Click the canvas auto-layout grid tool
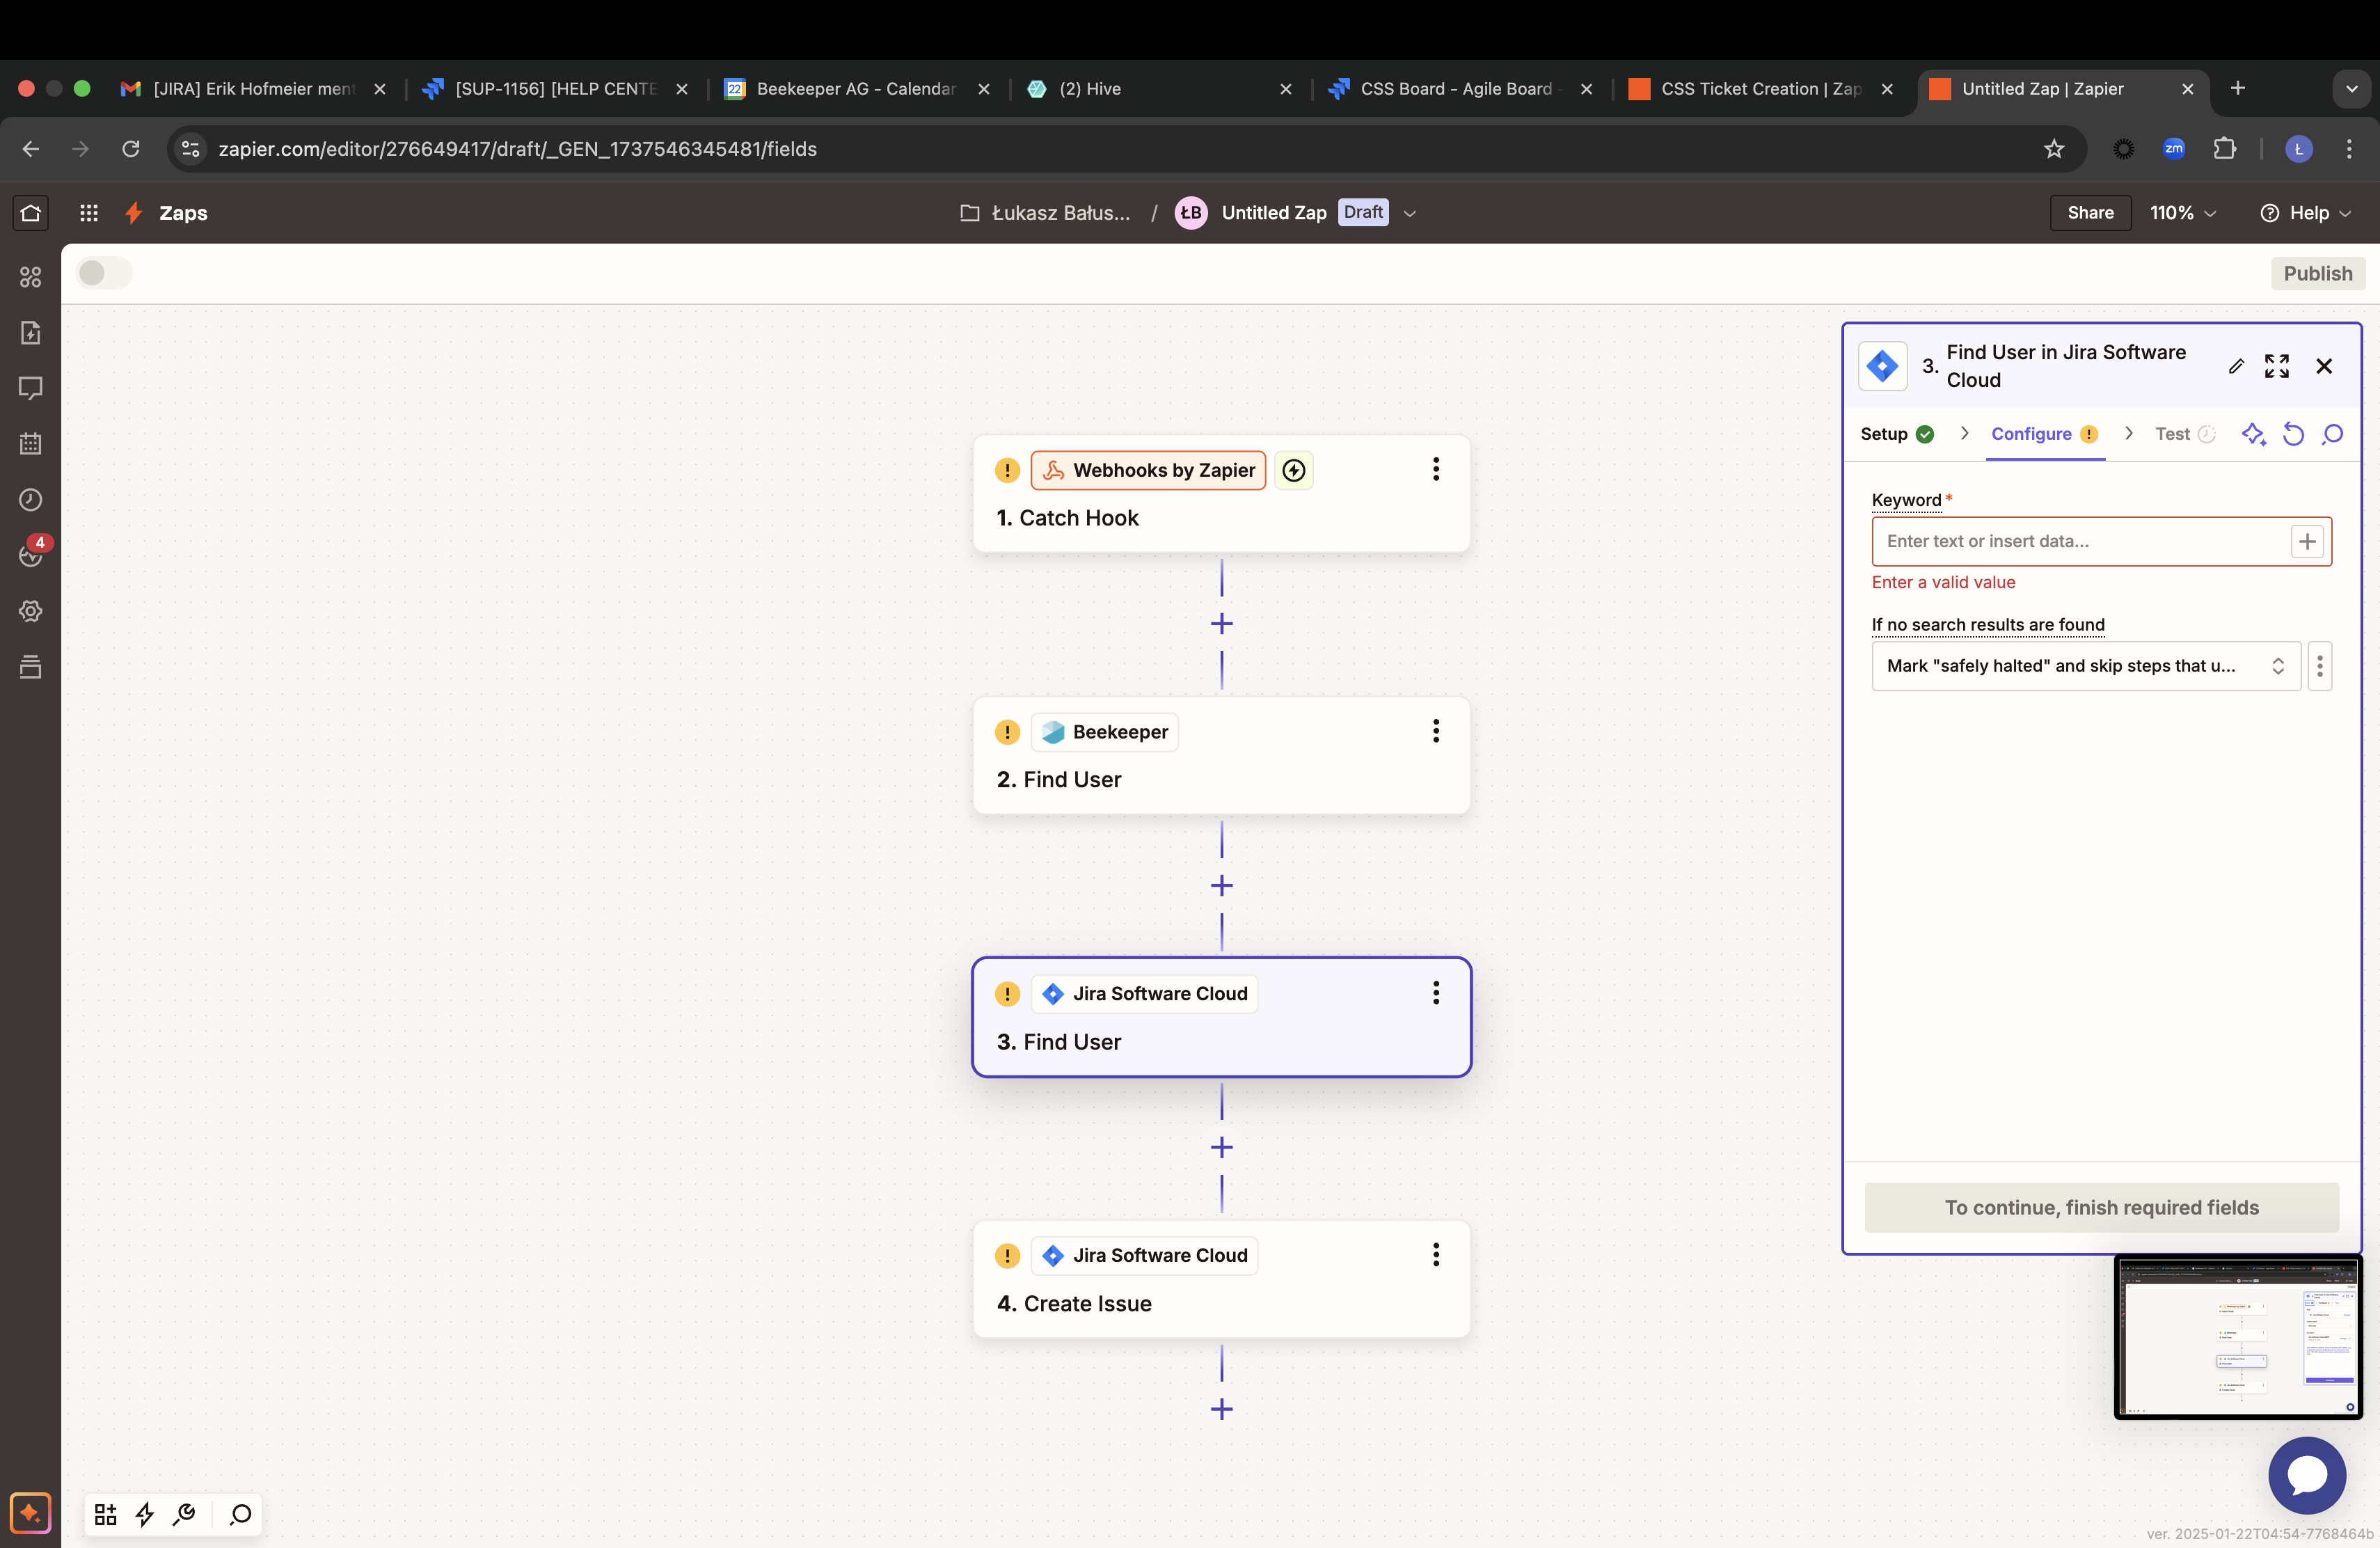This screenshot has width=2380, height=1548. tap(106, 1514)
